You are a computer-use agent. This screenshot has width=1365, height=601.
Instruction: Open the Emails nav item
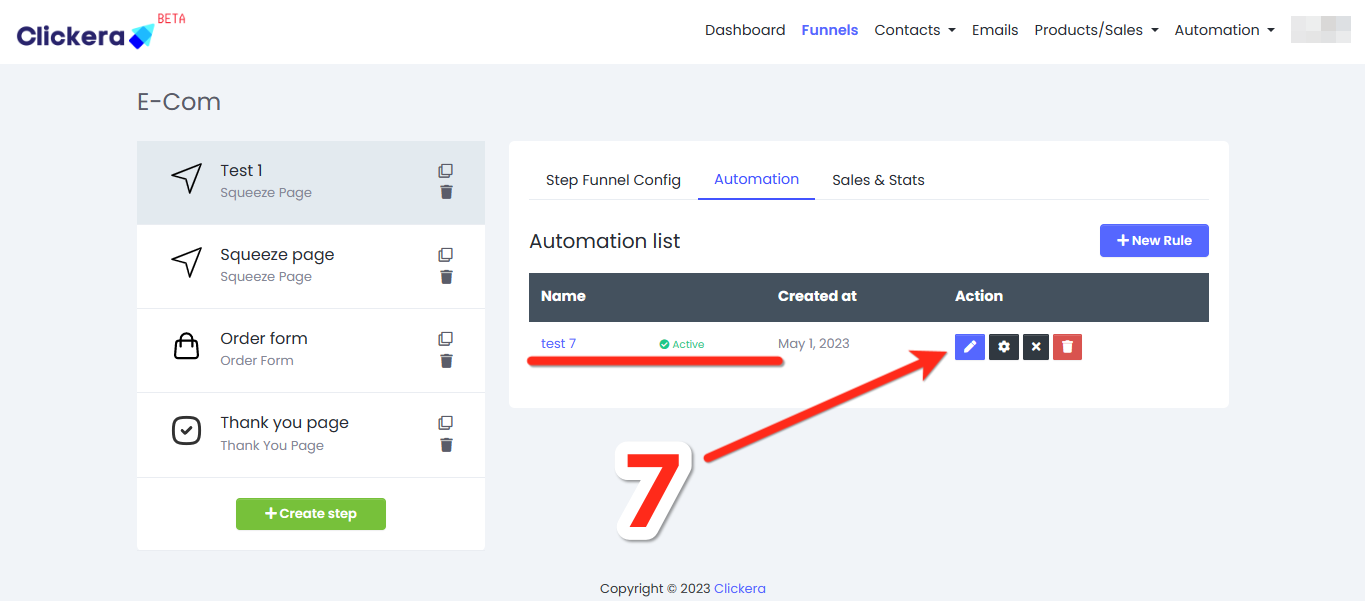[995, 30]
